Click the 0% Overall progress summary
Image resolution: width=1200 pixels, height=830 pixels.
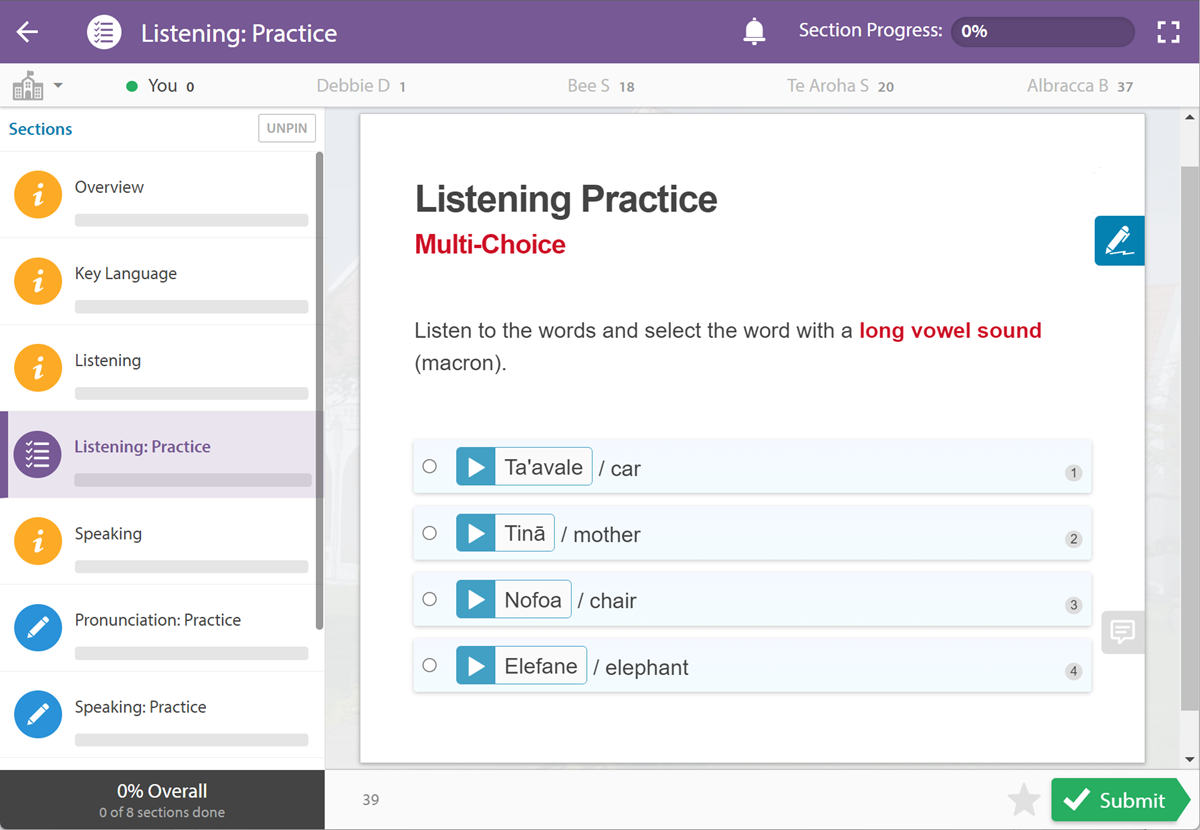[162, 799]
